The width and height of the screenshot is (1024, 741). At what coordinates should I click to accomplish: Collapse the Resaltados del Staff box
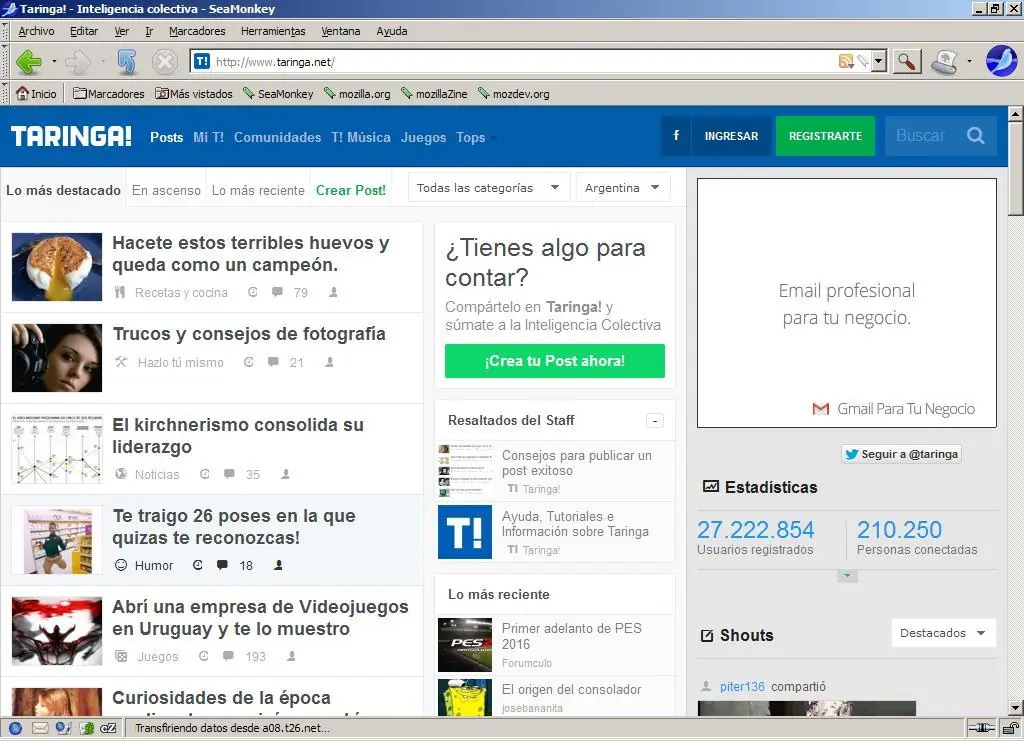655,421
